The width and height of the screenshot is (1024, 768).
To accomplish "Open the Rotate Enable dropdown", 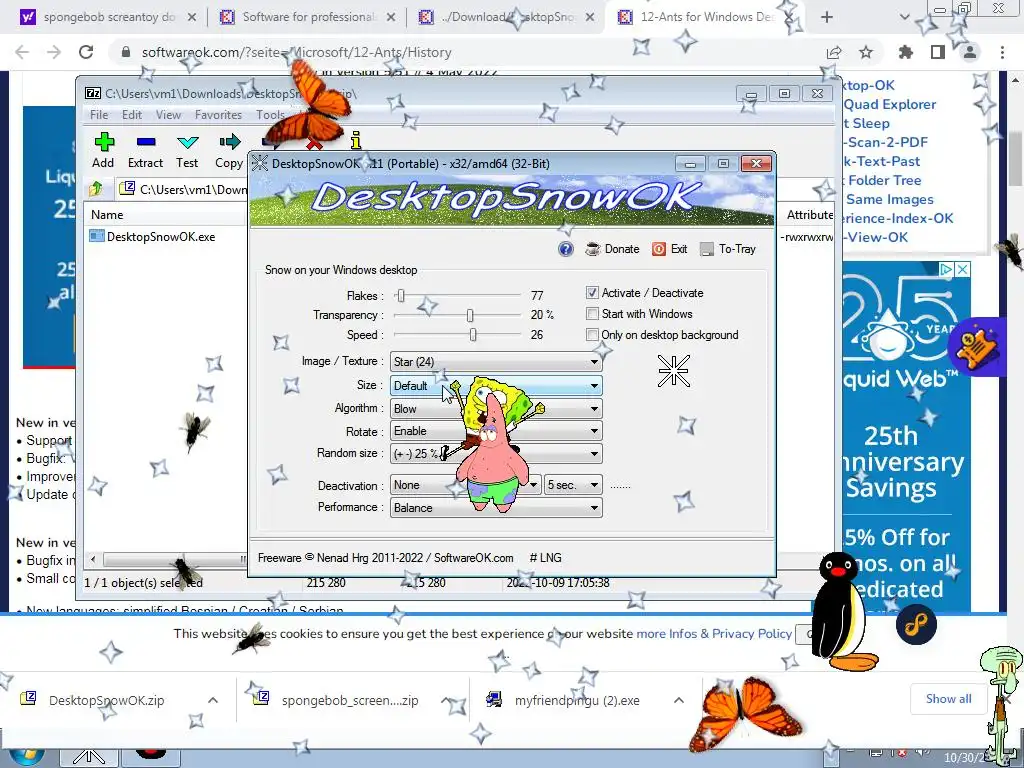I will (x=496, y=431).
